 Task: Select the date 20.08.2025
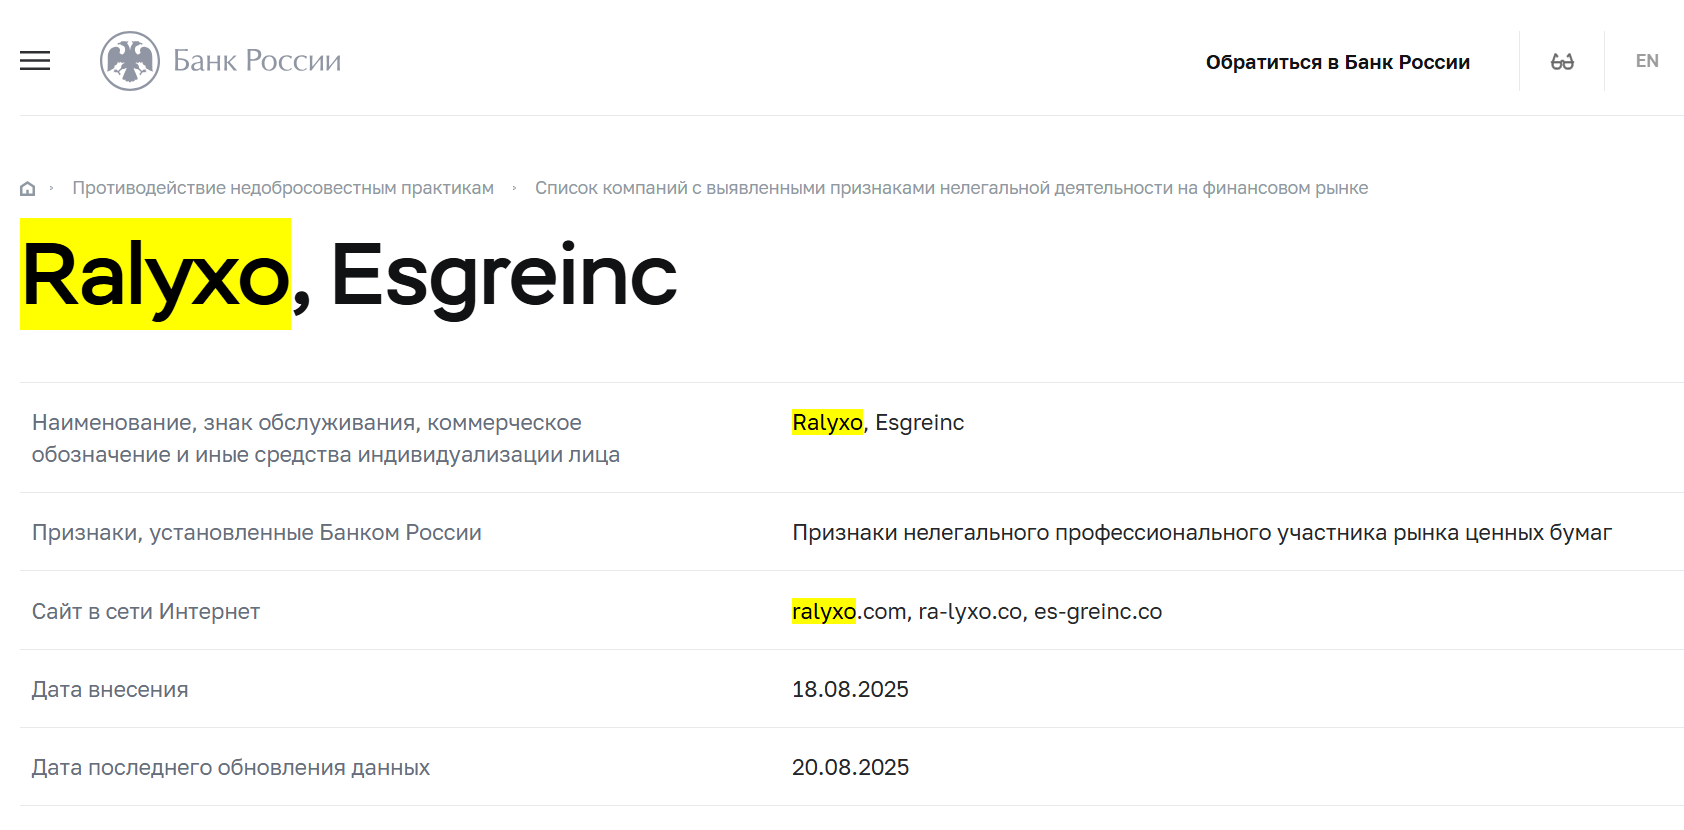(x=850, y=767)
